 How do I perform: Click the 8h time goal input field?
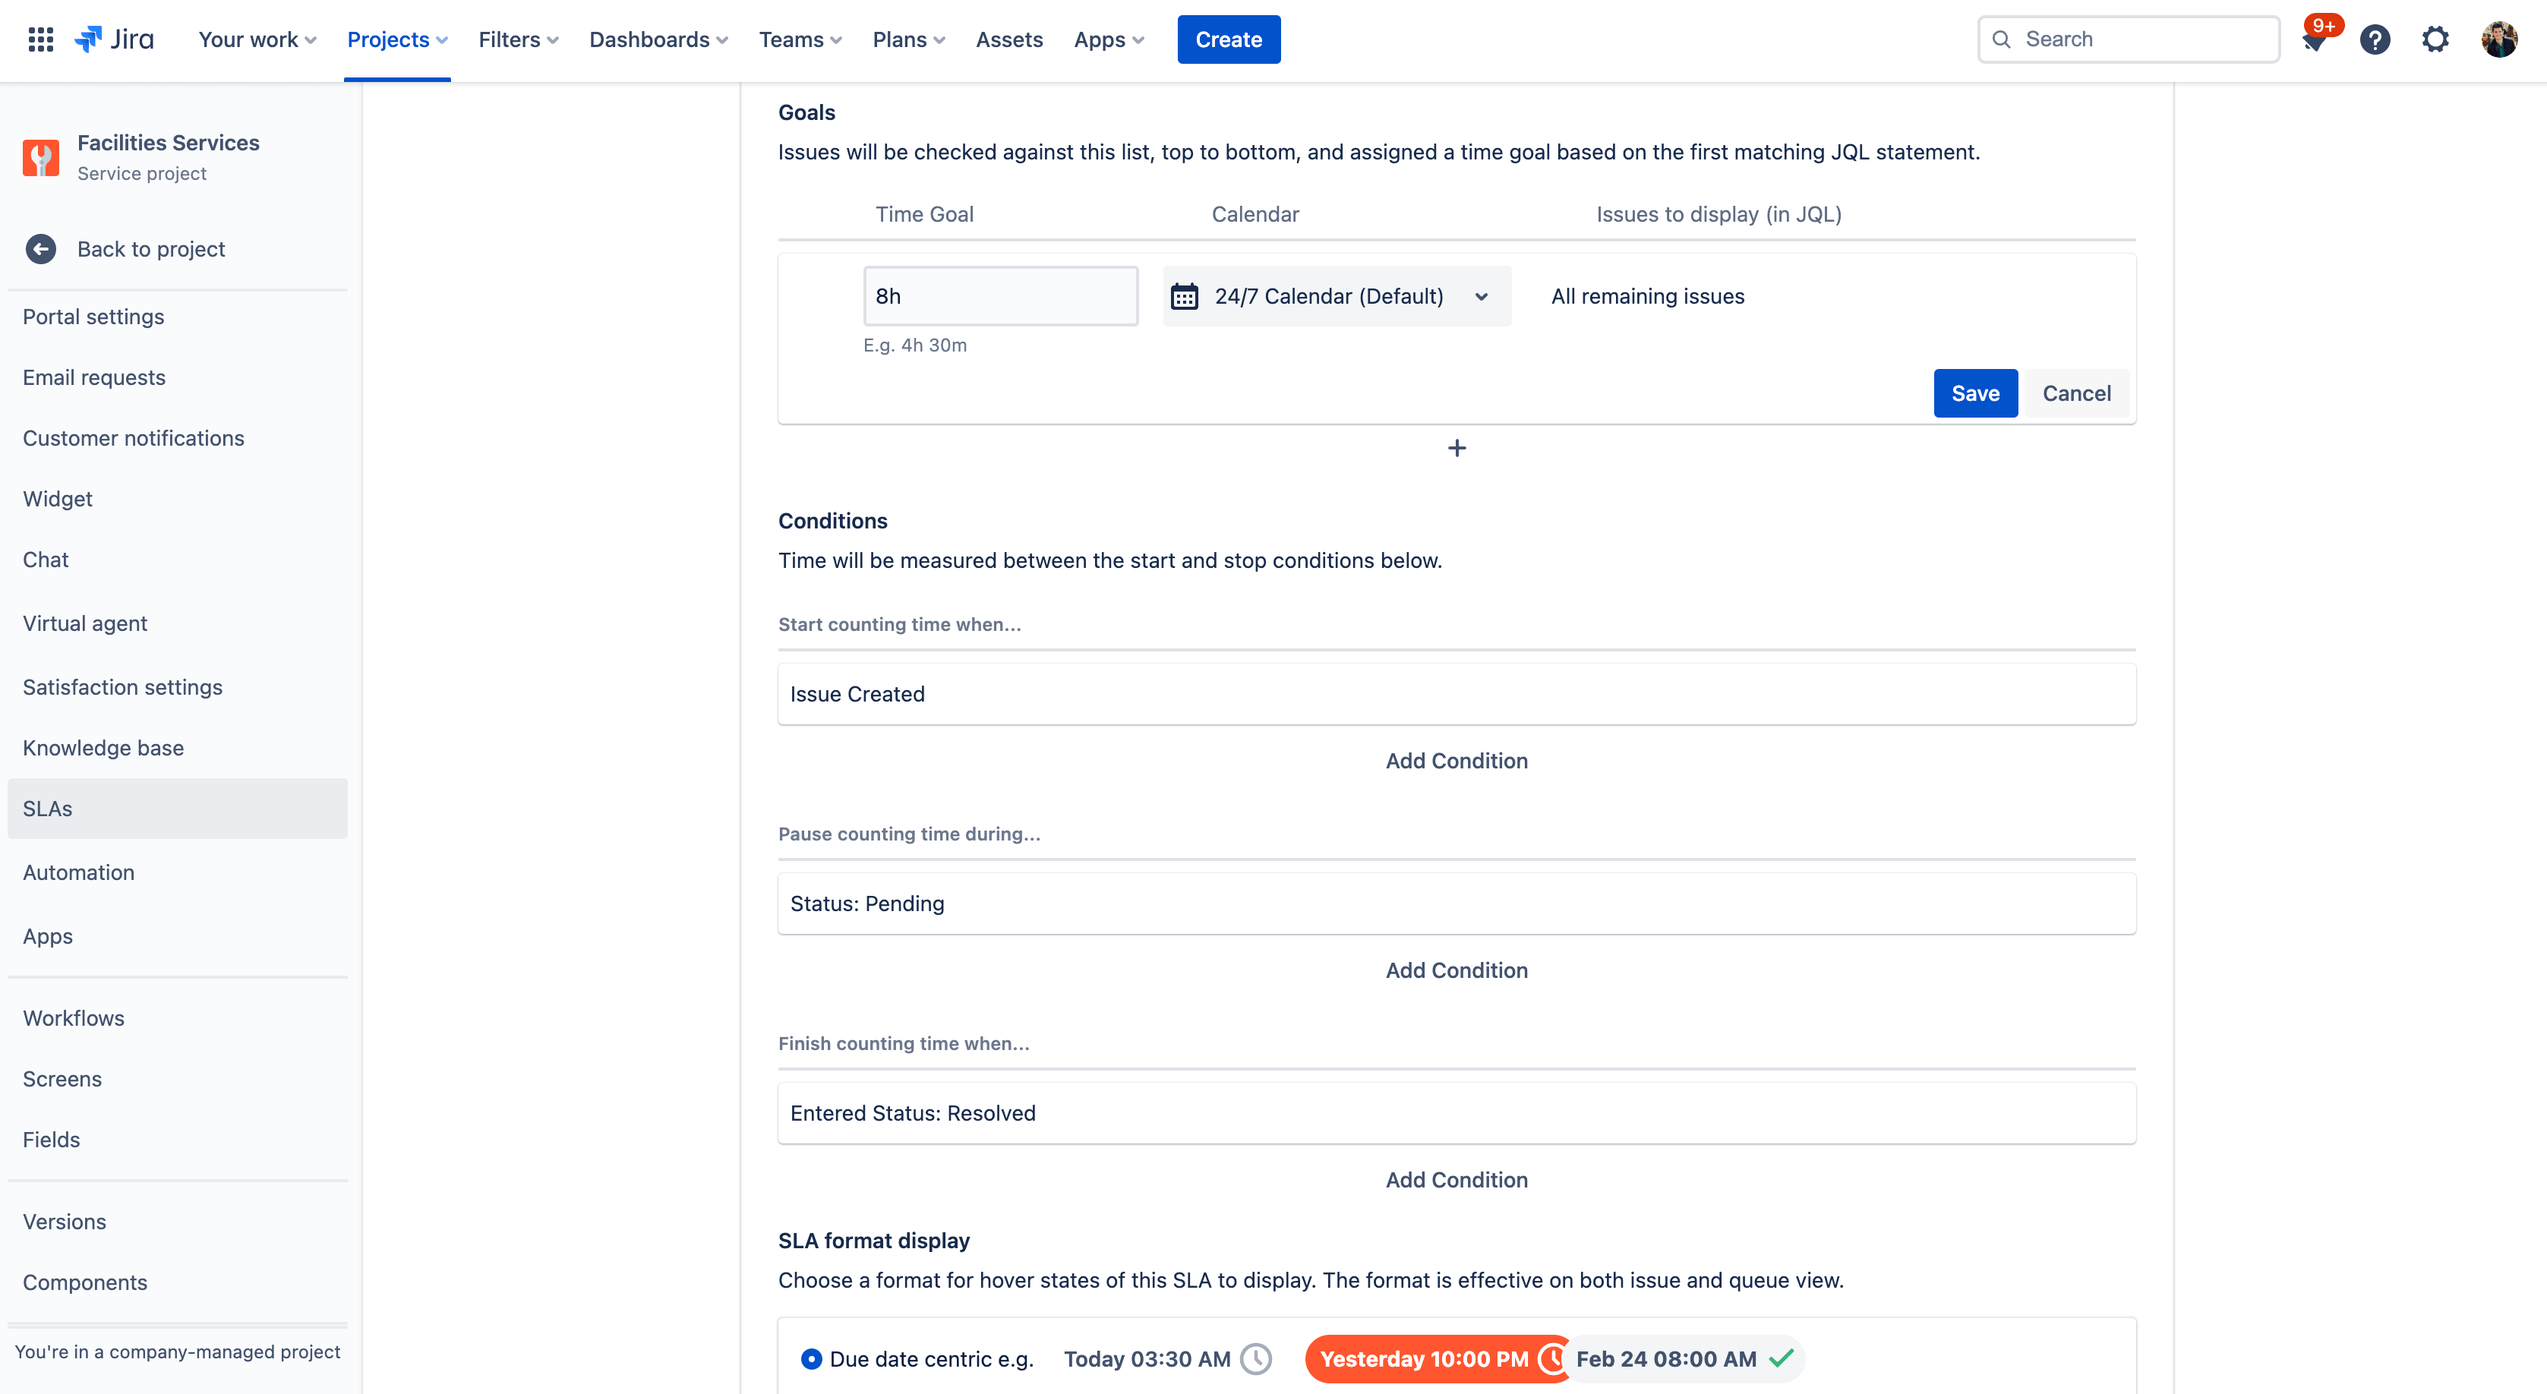[1001, 295]
